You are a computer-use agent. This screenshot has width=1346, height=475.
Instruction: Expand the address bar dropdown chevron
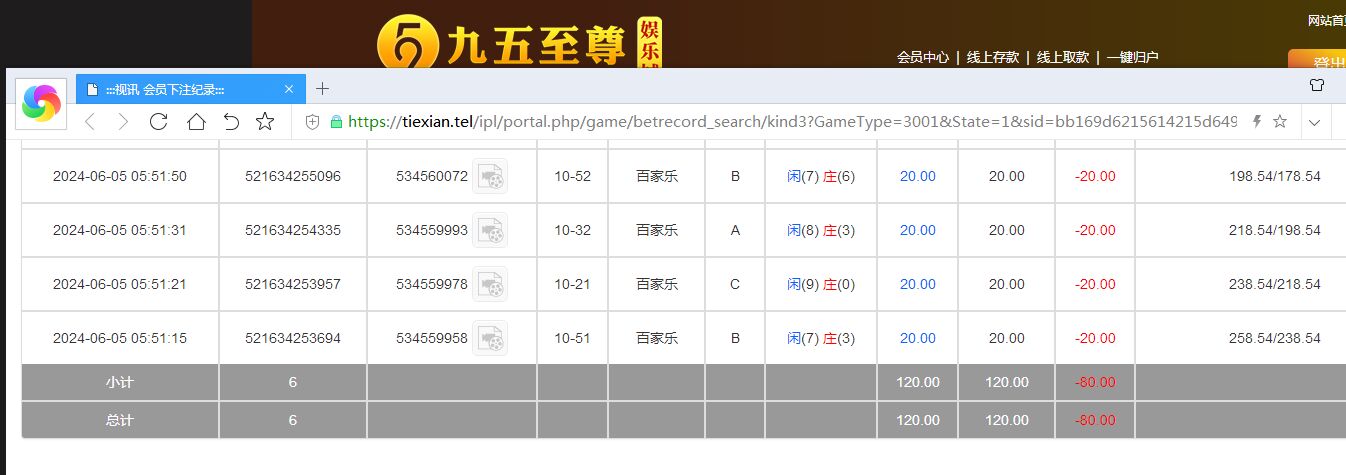pyautogui.click(x=1315, y=122)
